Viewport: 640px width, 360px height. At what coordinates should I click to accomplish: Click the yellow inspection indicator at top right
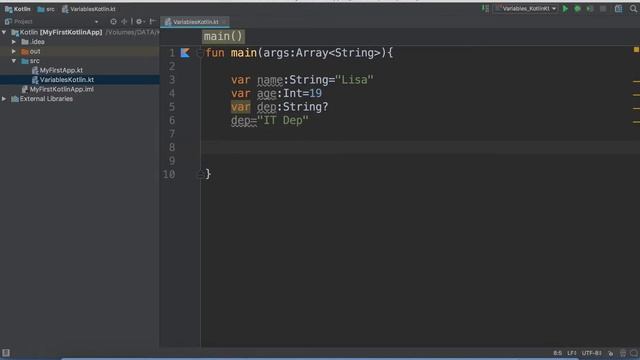click(x=636, y=49)
